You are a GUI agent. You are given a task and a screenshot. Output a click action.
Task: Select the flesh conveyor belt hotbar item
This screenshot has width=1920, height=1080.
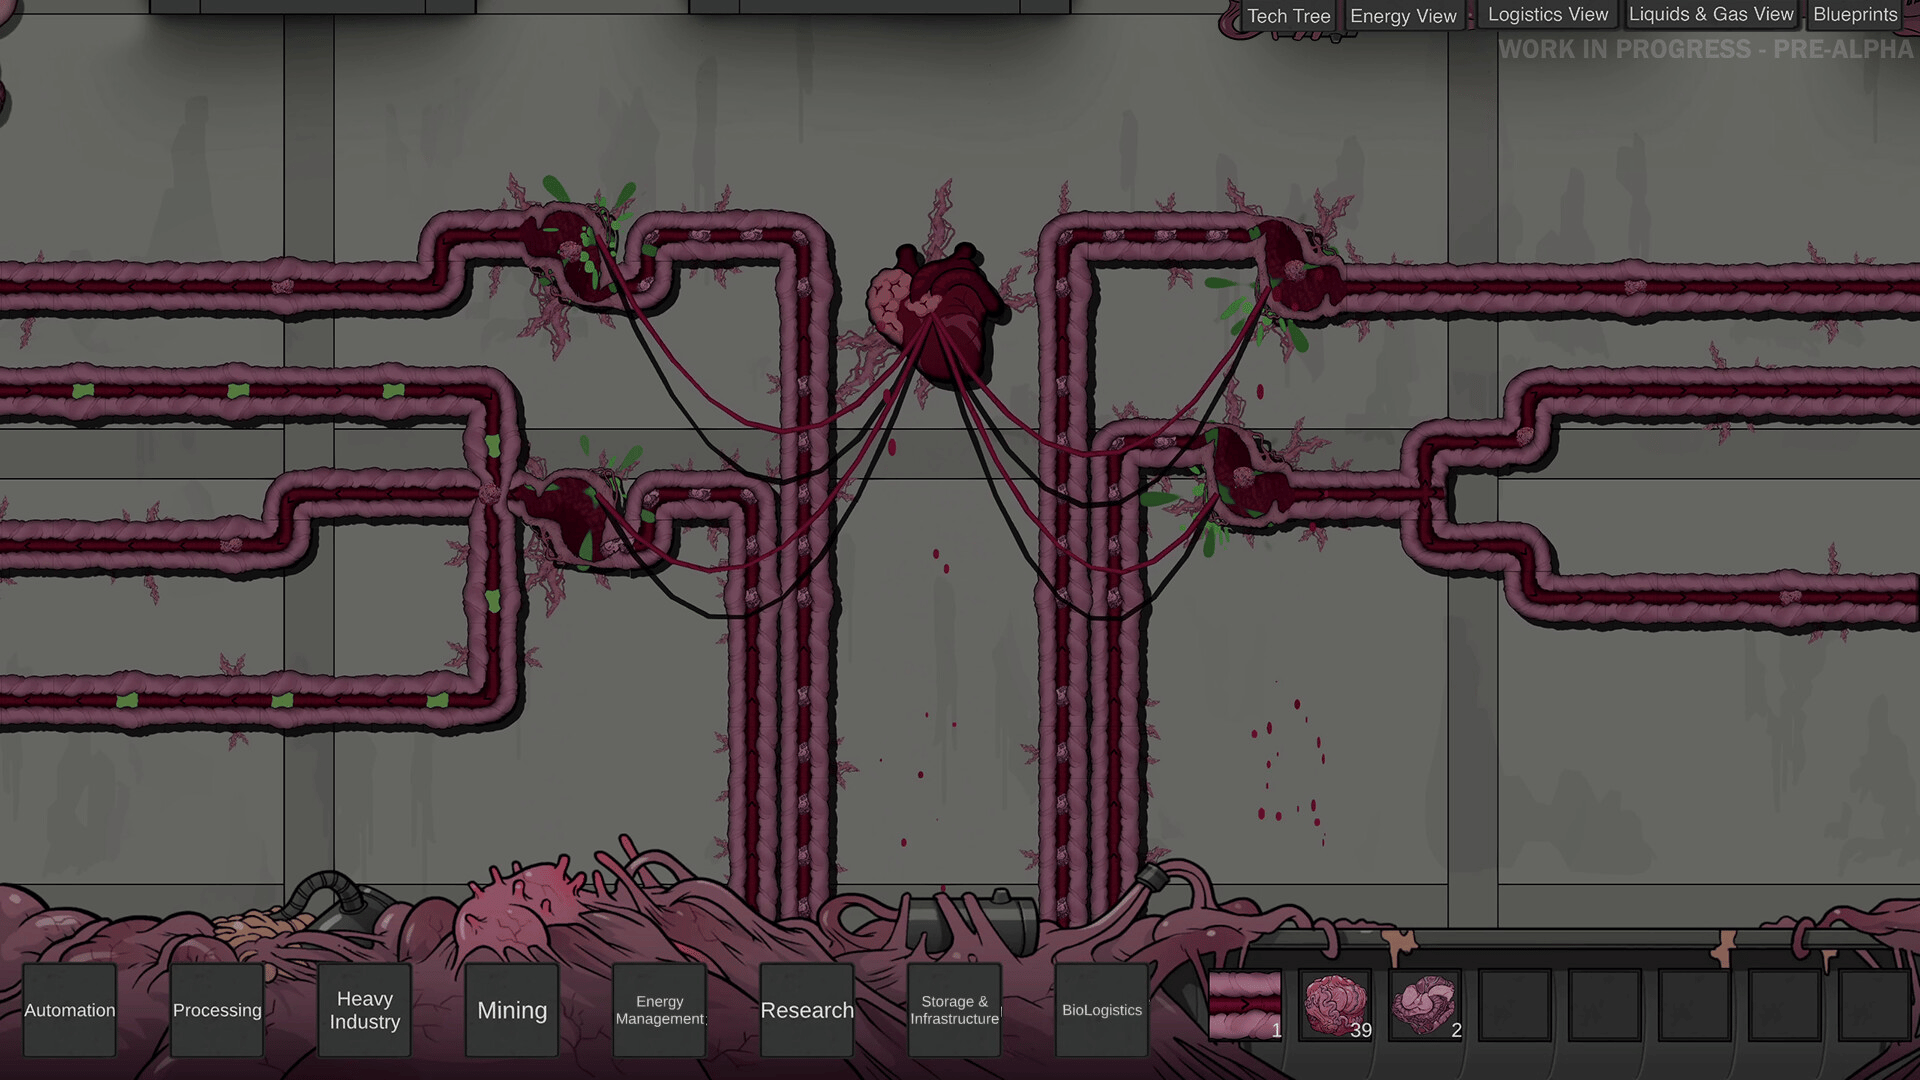1245,1005
